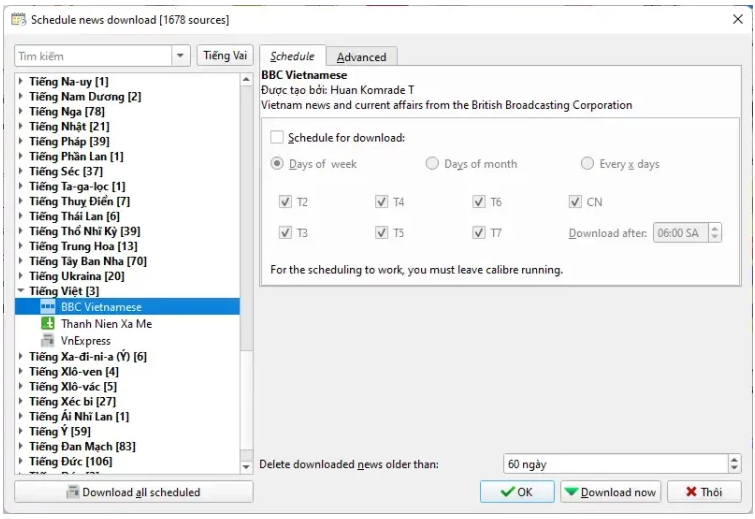The height and width of the screenshot is (519, 755).
Task: Select Tiếng Phần Lan [1] row
Action: point(127,156)
